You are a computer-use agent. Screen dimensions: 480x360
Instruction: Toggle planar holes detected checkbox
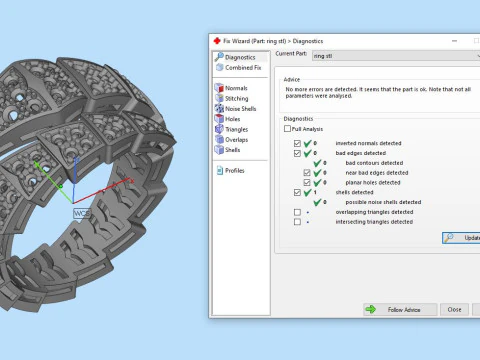tap(307, 183)
